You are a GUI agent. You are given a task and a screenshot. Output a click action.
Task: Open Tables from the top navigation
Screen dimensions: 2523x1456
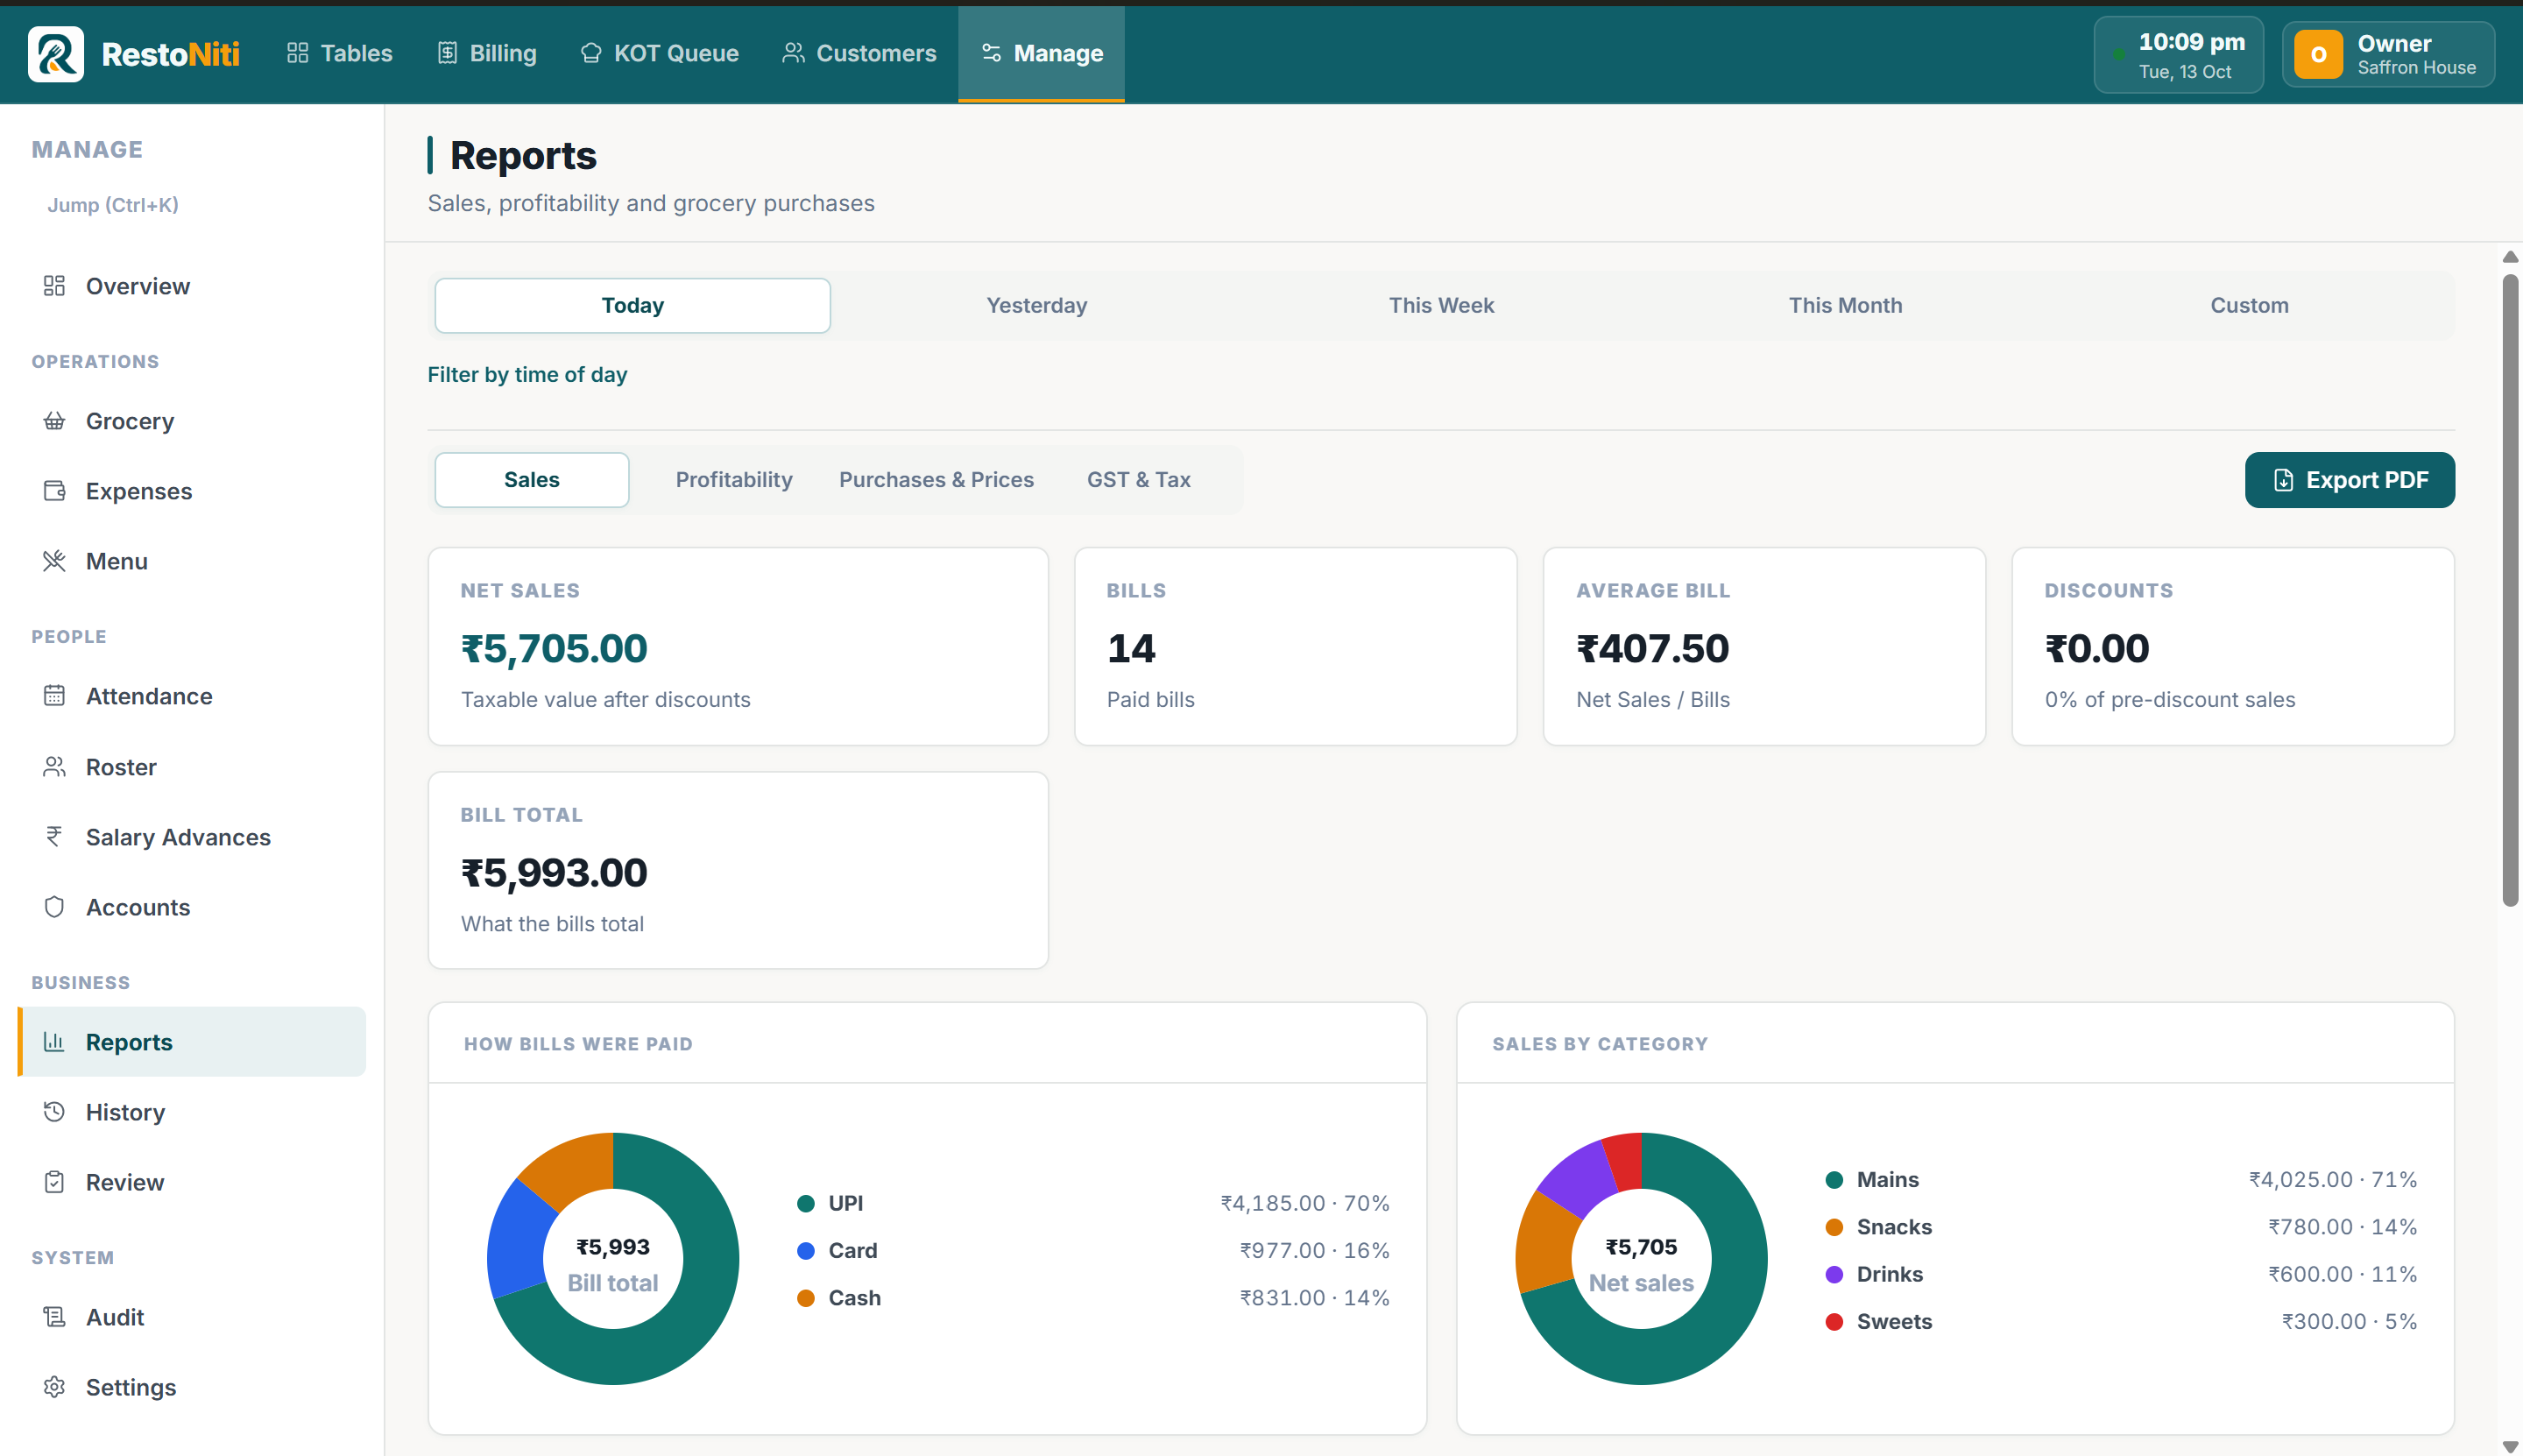[340, 54]
